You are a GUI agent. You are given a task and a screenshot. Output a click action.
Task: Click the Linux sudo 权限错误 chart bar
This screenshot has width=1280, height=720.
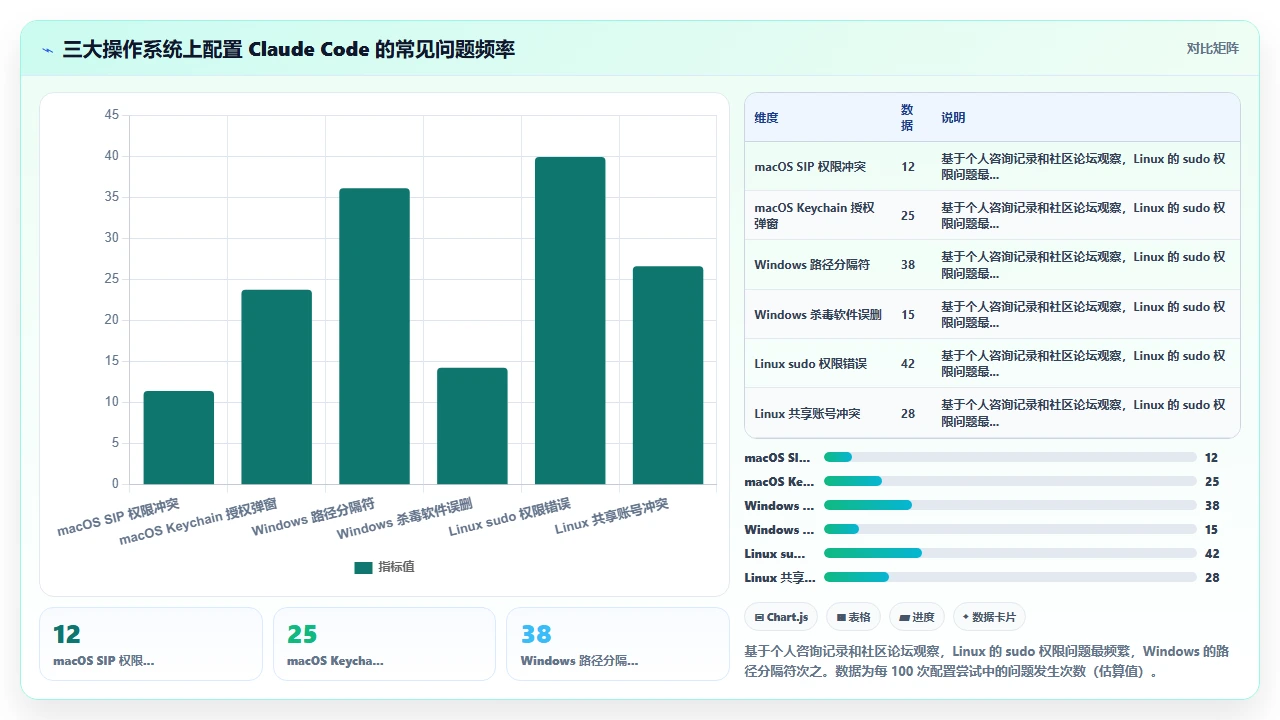pyautogui.click(x=570, y=321)
